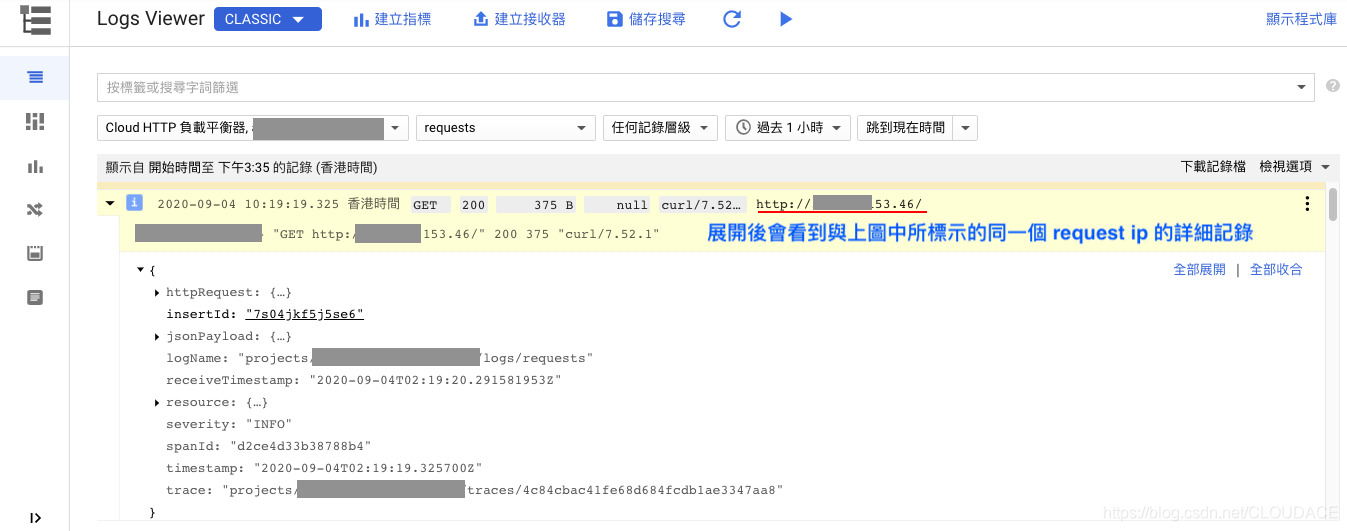Click the curl/7.52… user agent chip

click(703, 204)
